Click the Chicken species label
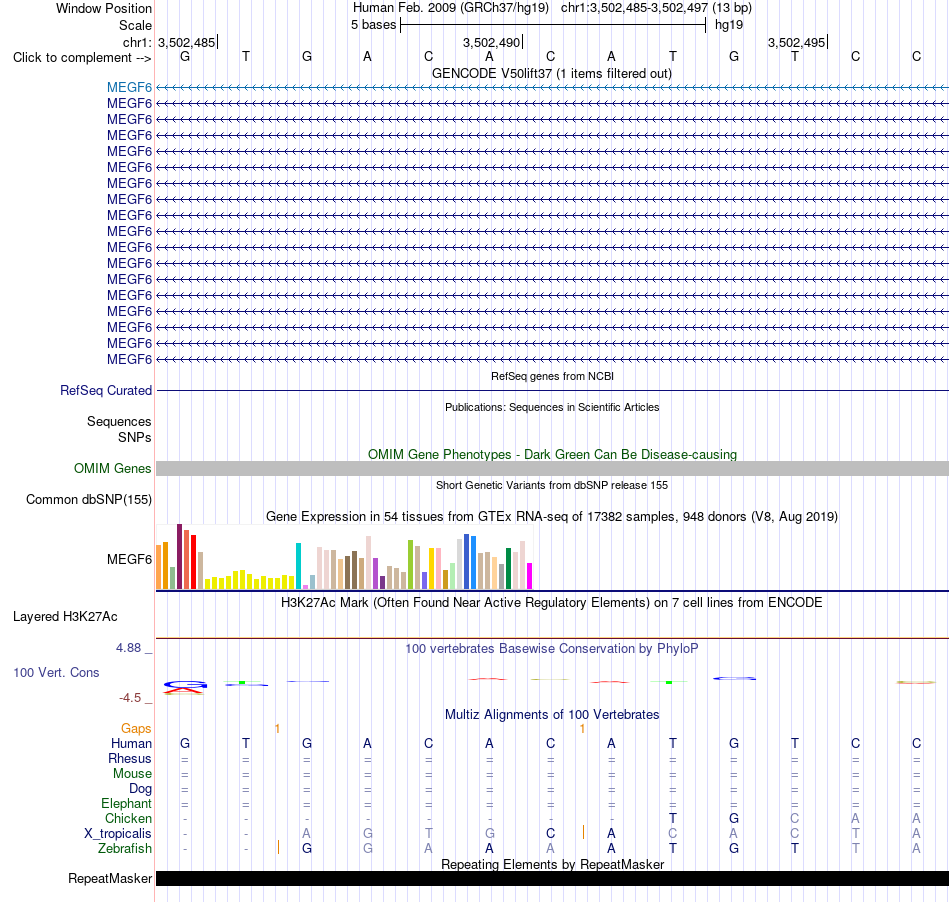Image resolution: width=950 pixels, height=902 pixels. tap(128, 818)
